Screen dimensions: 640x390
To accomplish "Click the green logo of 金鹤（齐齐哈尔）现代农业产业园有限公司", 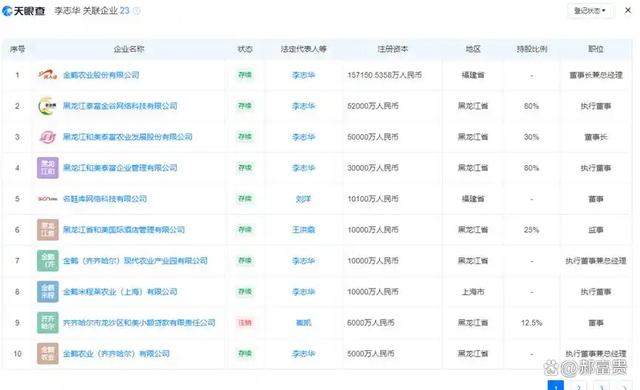I will 48,261.
